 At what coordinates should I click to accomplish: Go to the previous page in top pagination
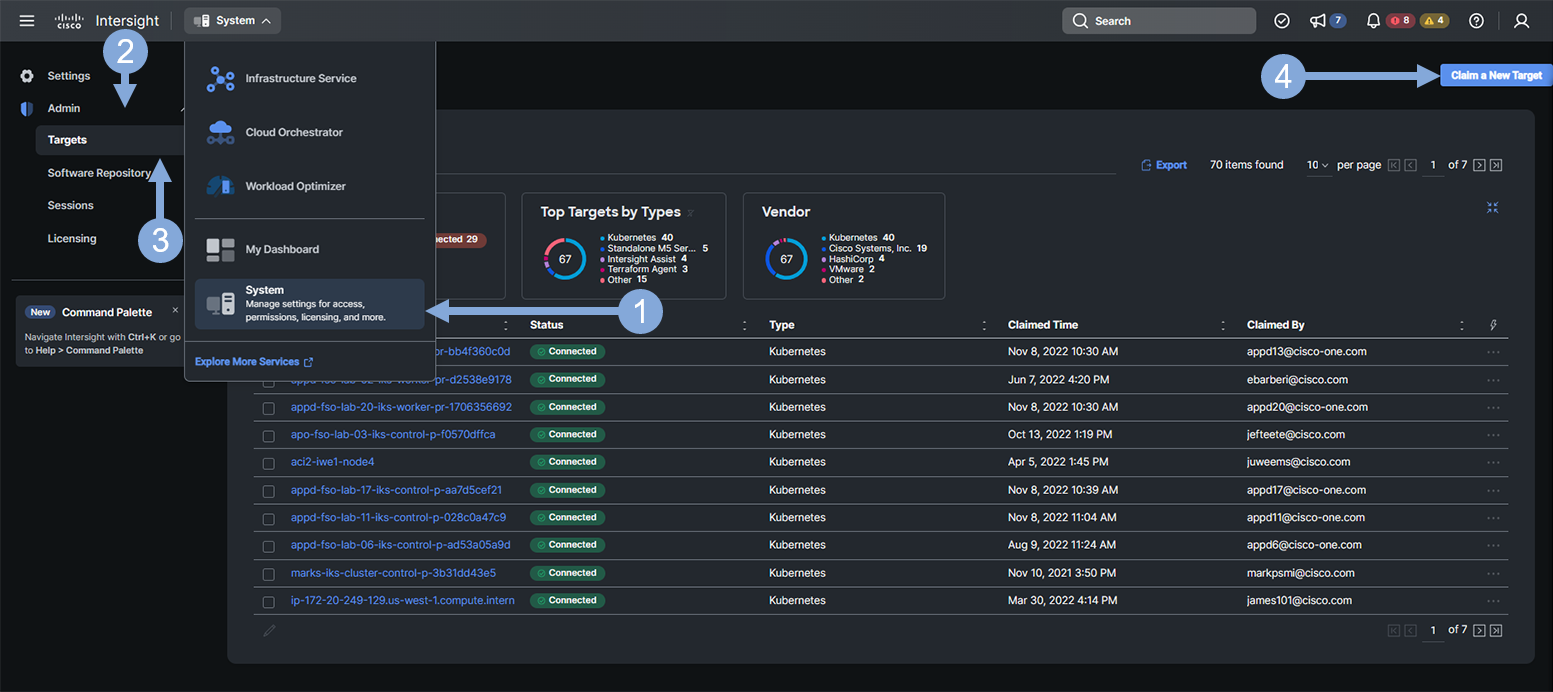click(1411, 165)
